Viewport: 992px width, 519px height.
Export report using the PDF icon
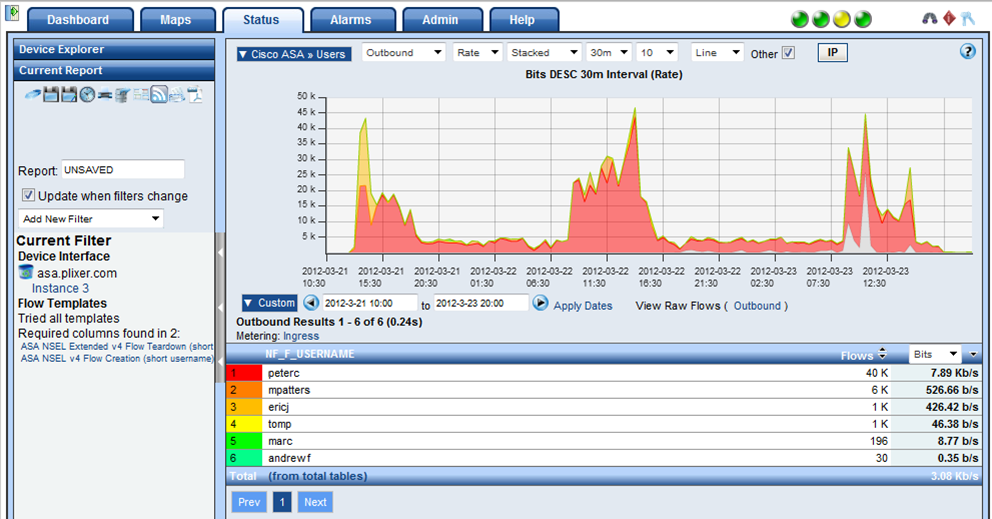click(x=196, y=95)
